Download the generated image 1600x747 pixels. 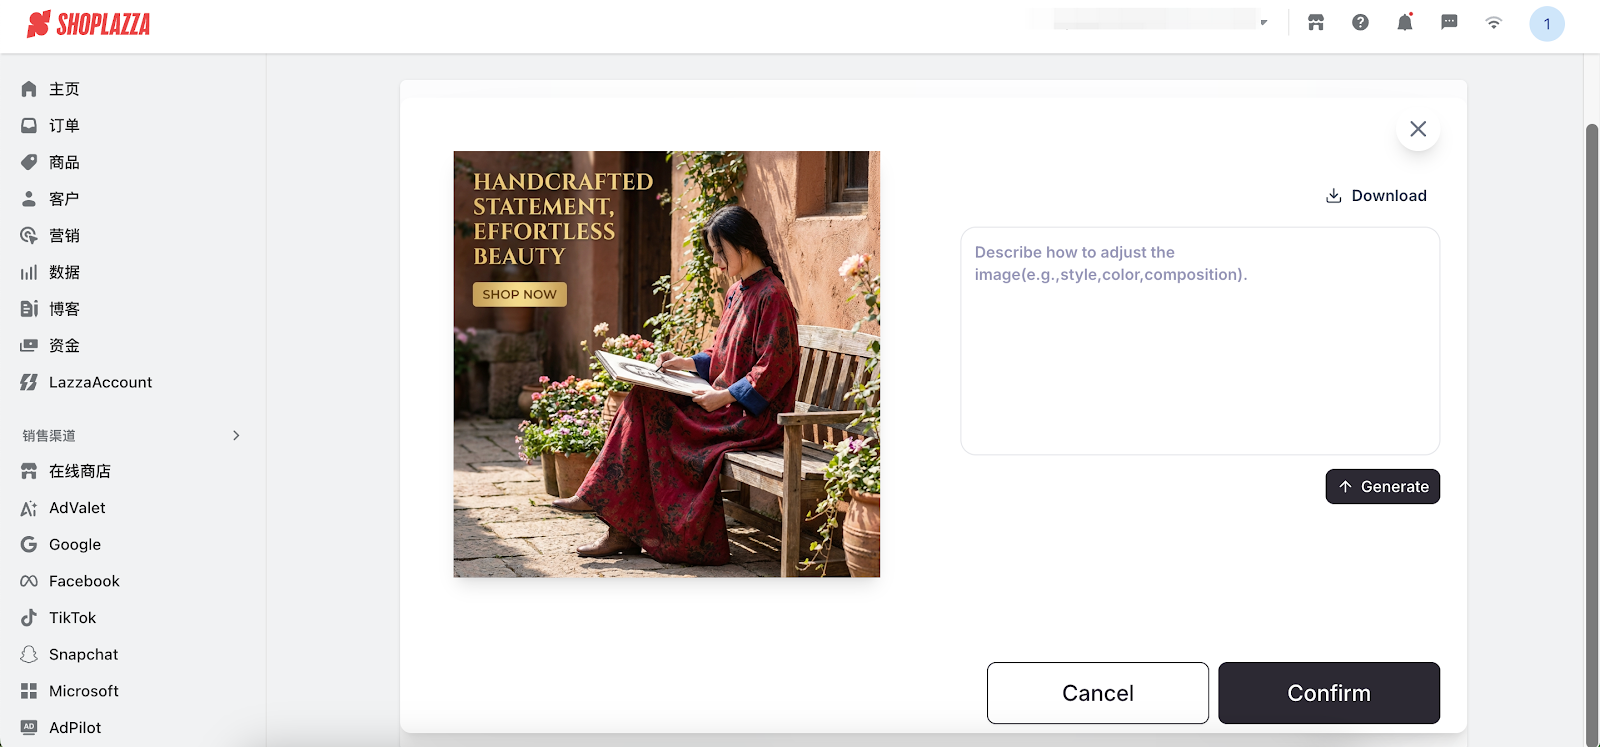(x=1376, y=196)
